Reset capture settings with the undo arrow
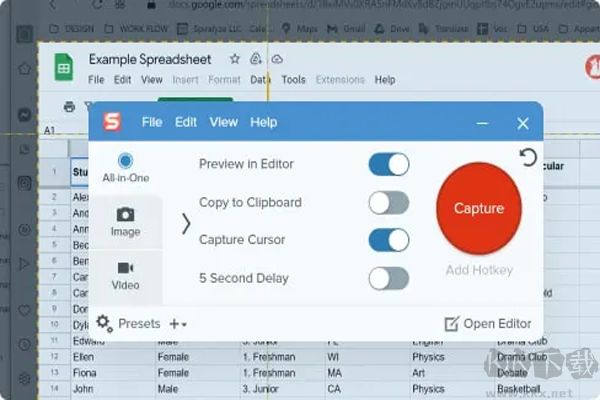Viewport: 600px width, 400px height. tap(528, 157)
